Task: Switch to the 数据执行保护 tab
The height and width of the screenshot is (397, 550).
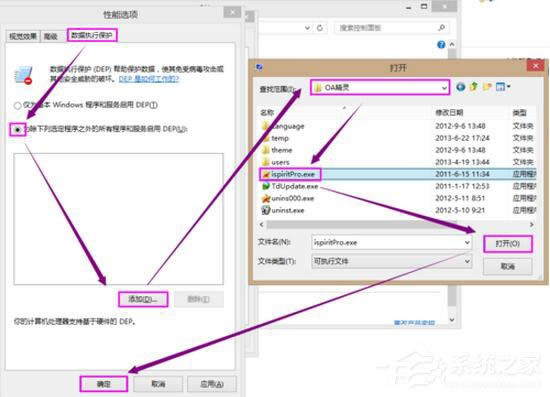Action: click(x=92, y=35)
